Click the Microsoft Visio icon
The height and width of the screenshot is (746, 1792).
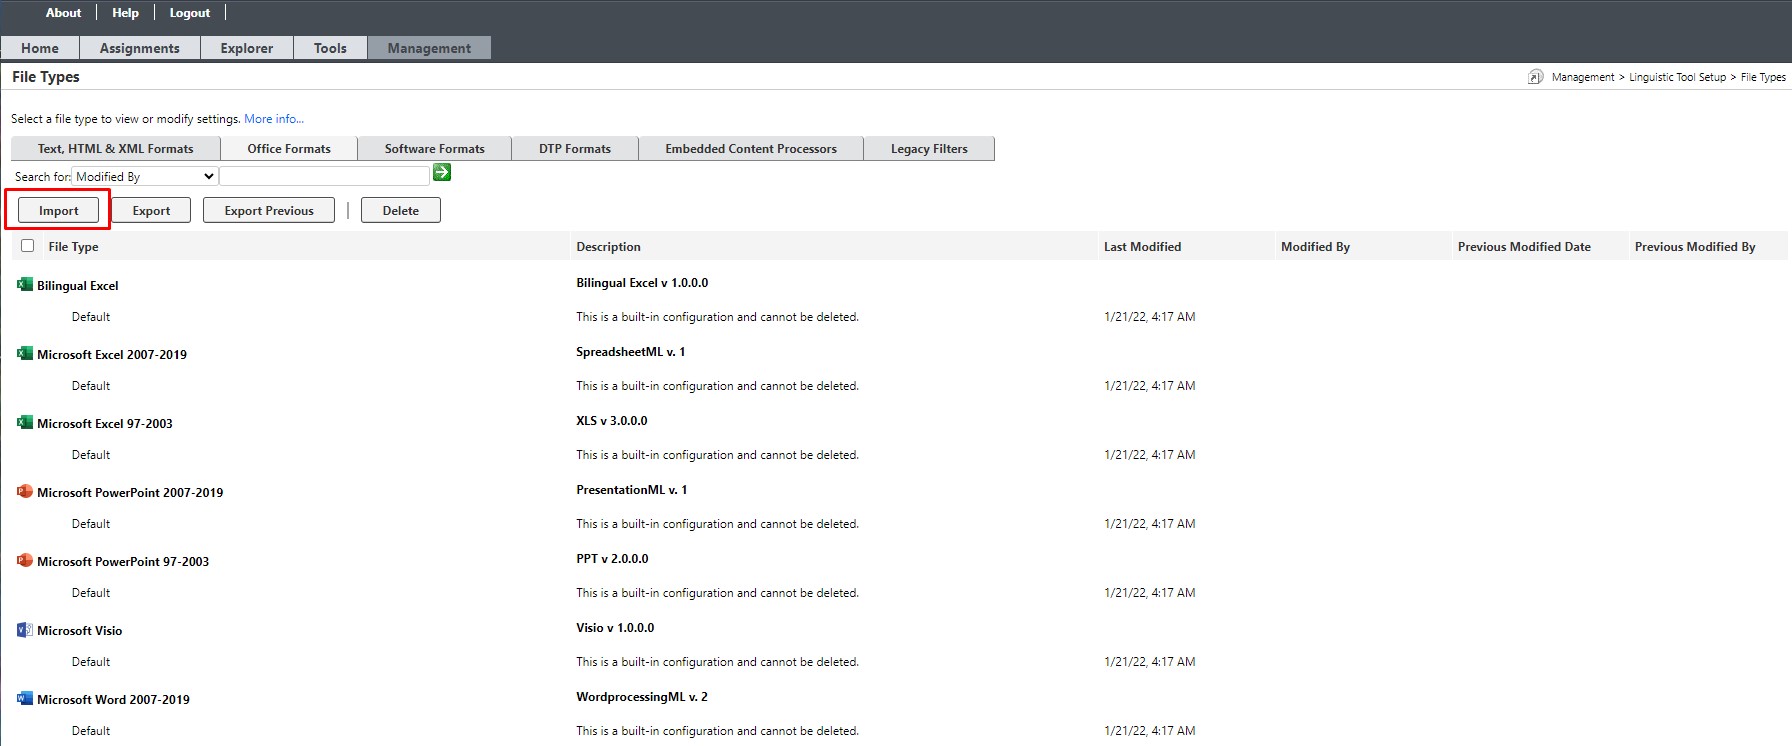[x=25, y=630]
